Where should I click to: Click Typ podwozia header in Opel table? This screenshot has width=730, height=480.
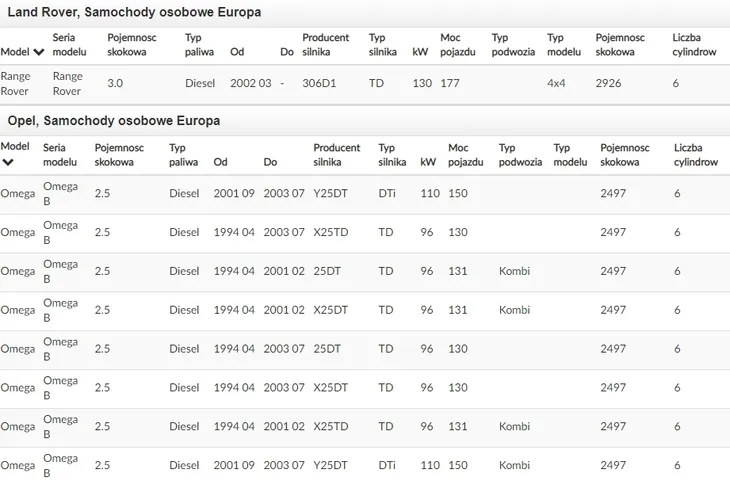(x=520, y=155)
